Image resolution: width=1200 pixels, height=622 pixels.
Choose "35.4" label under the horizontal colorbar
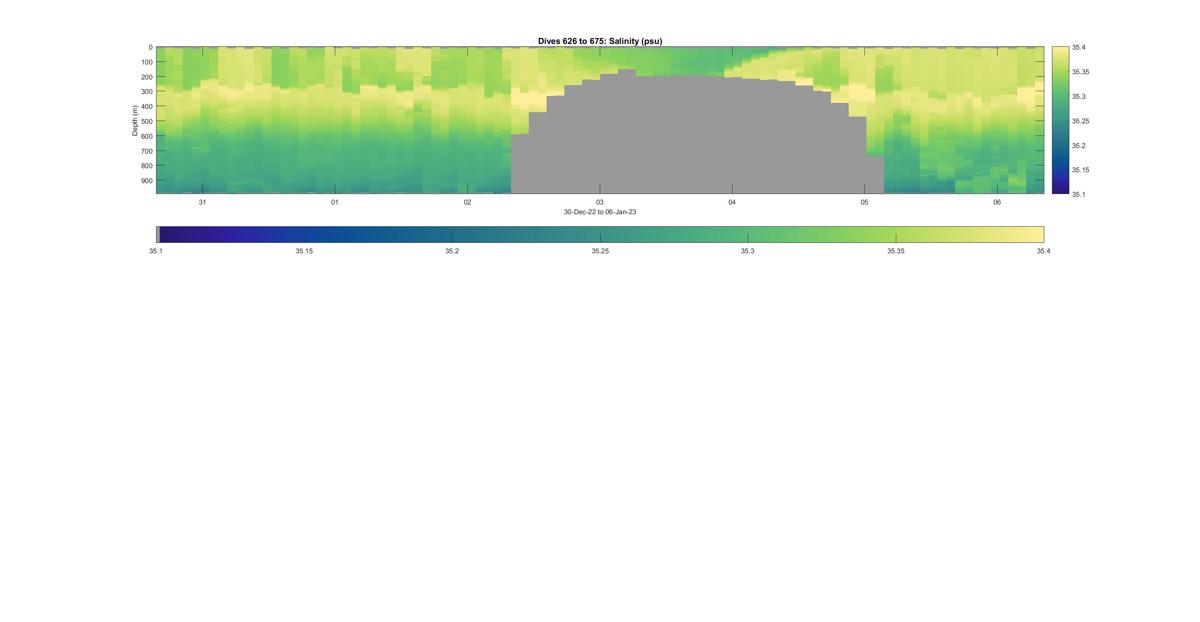pyautogui.click(x=1044, y=251)
